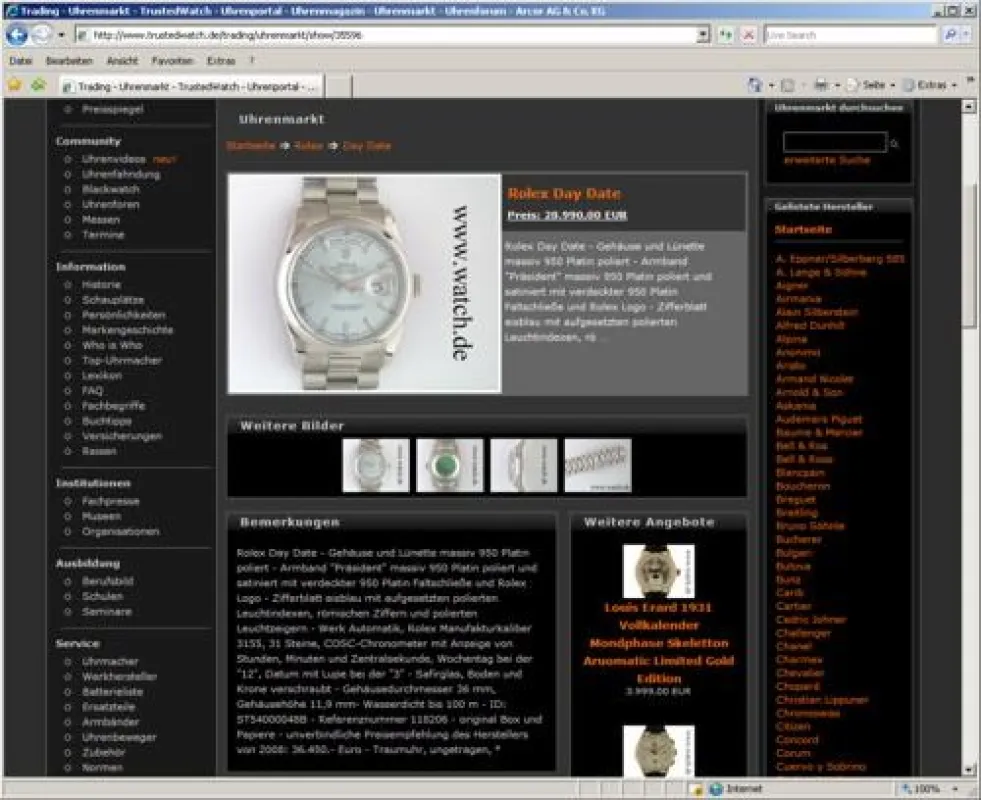This screenshot has height=800, width=981.
Task: Open Fachpresse under Institutionen
Action: (x=111, y=501)
